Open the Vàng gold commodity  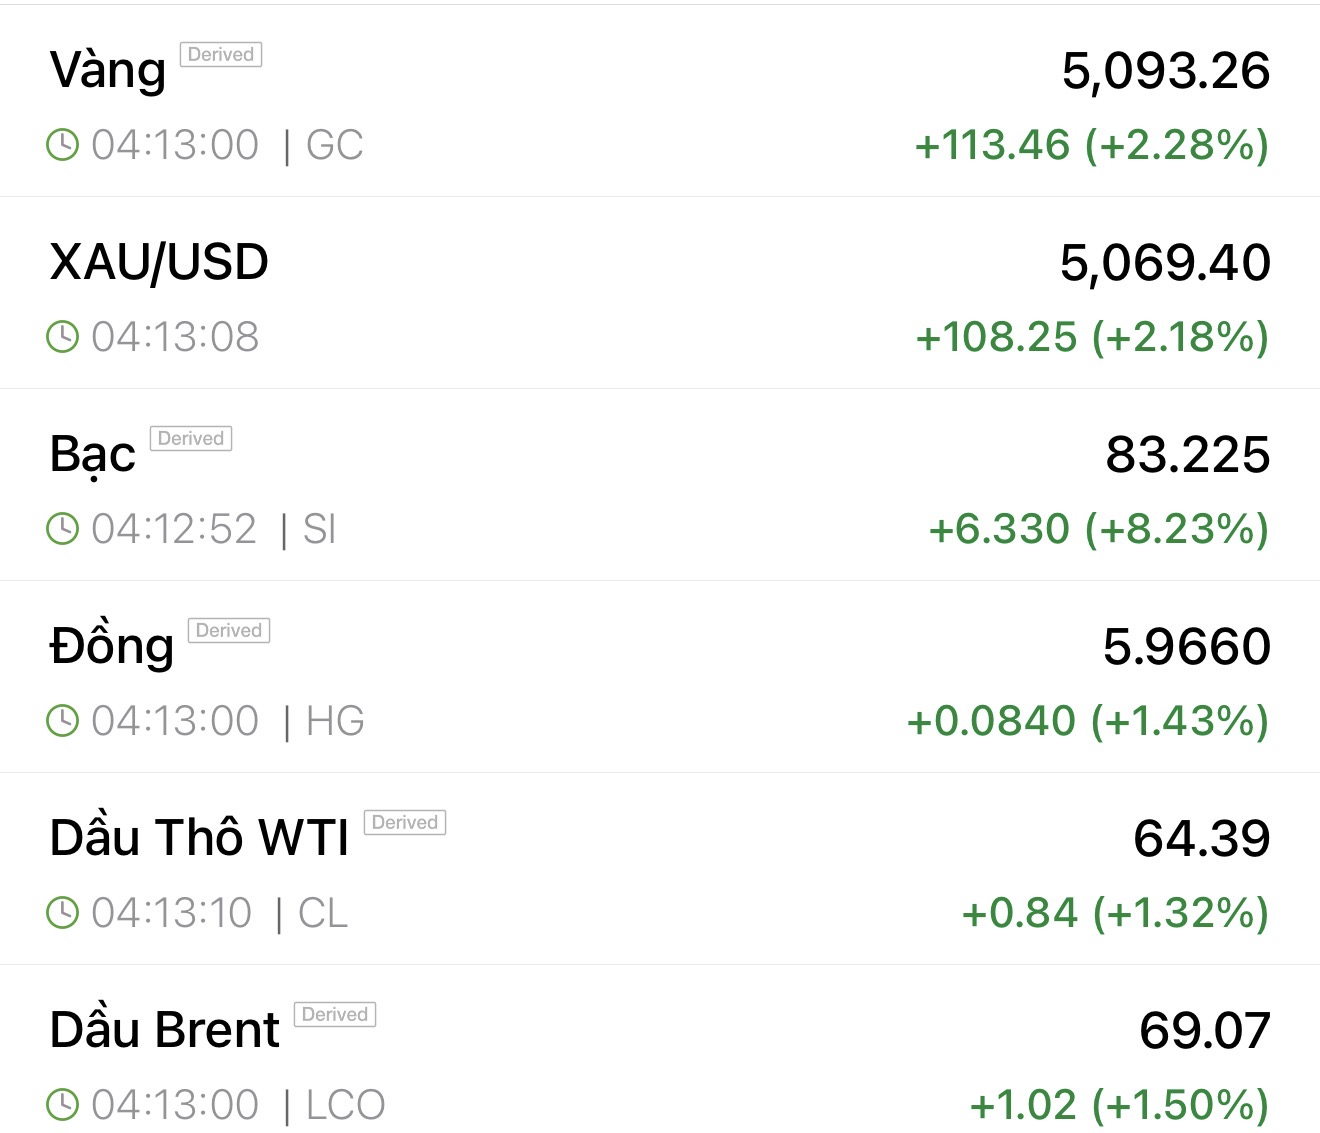[108, 71]
